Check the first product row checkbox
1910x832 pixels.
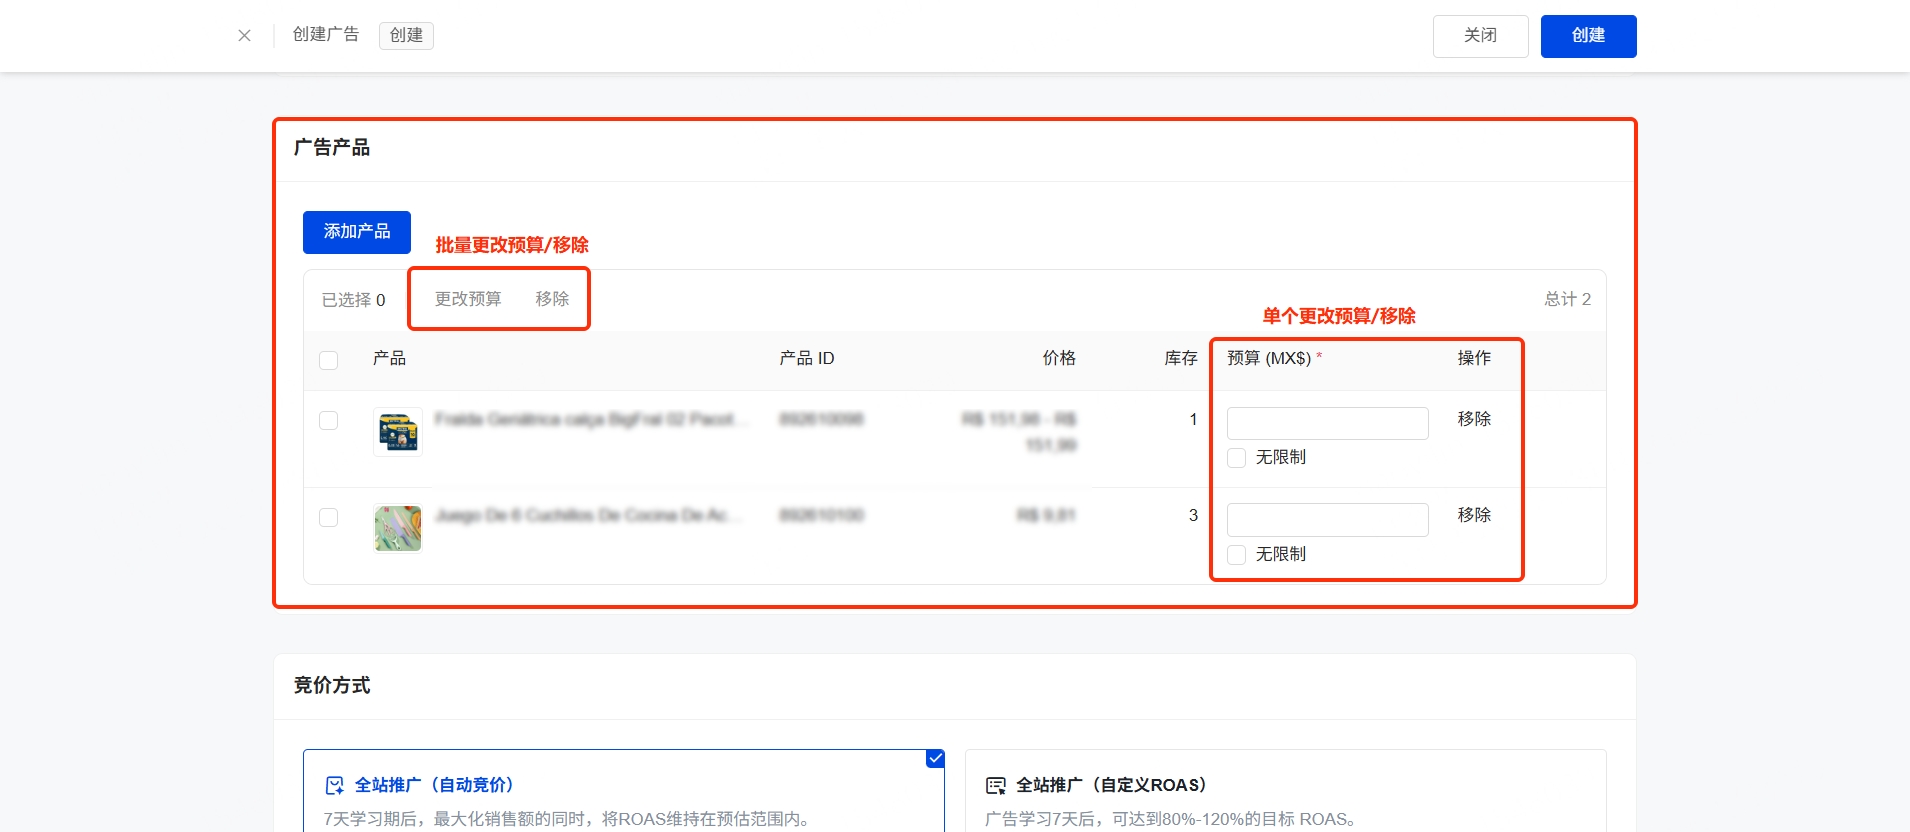[x=328, y=420]
